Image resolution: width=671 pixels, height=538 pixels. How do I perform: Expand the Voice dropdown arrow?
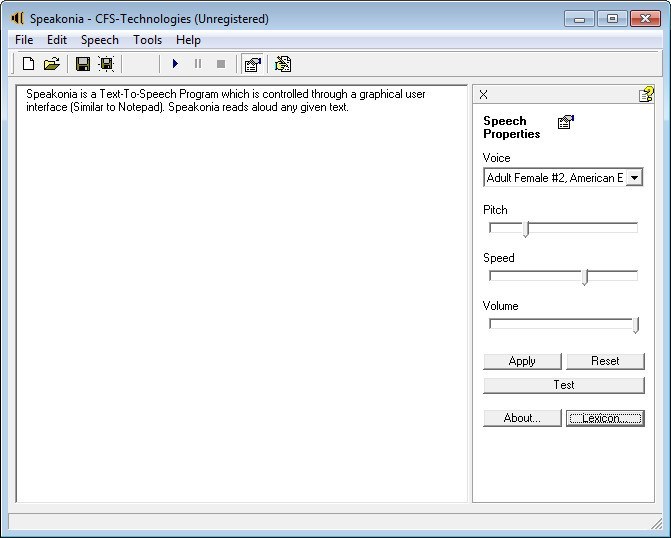(634, 178)
